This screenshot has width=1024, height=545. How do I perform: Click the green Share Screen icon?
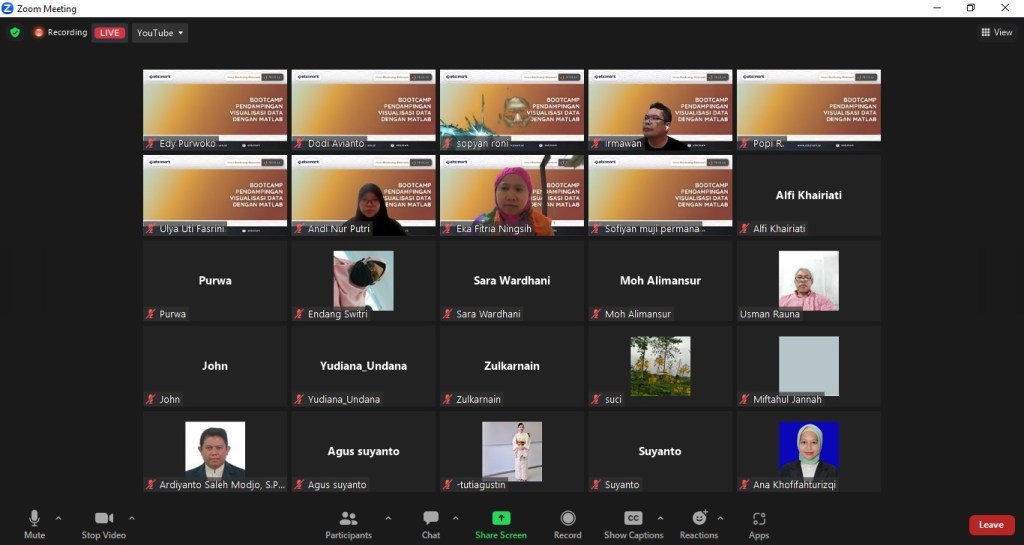pos(501,518)
